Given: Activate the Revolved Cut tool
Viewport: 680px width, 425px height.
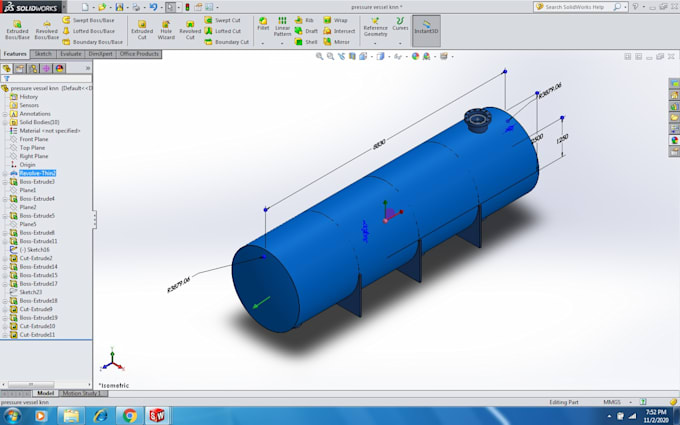Looking at the screenshot, I should 190,29.
